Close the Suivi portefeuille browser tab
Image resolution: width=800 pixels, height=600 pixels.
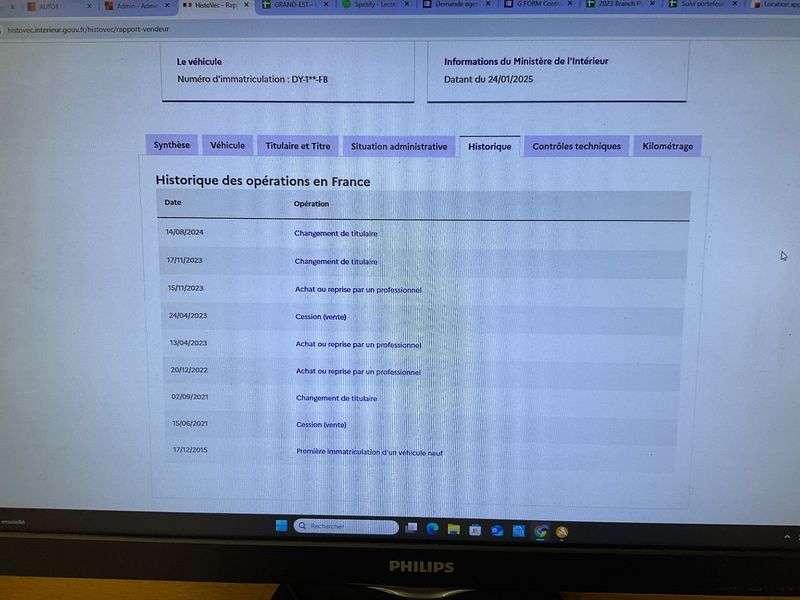click(735, 4)
